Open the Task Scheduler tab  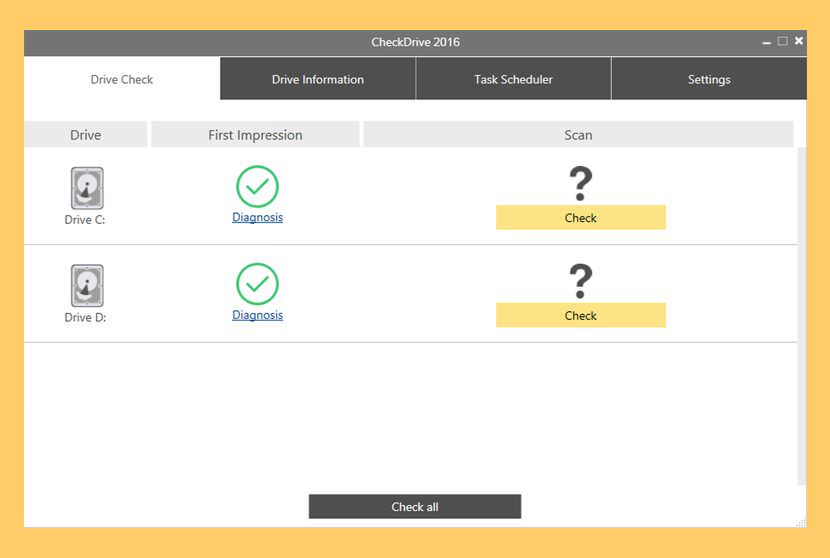(x=513, y=79)
